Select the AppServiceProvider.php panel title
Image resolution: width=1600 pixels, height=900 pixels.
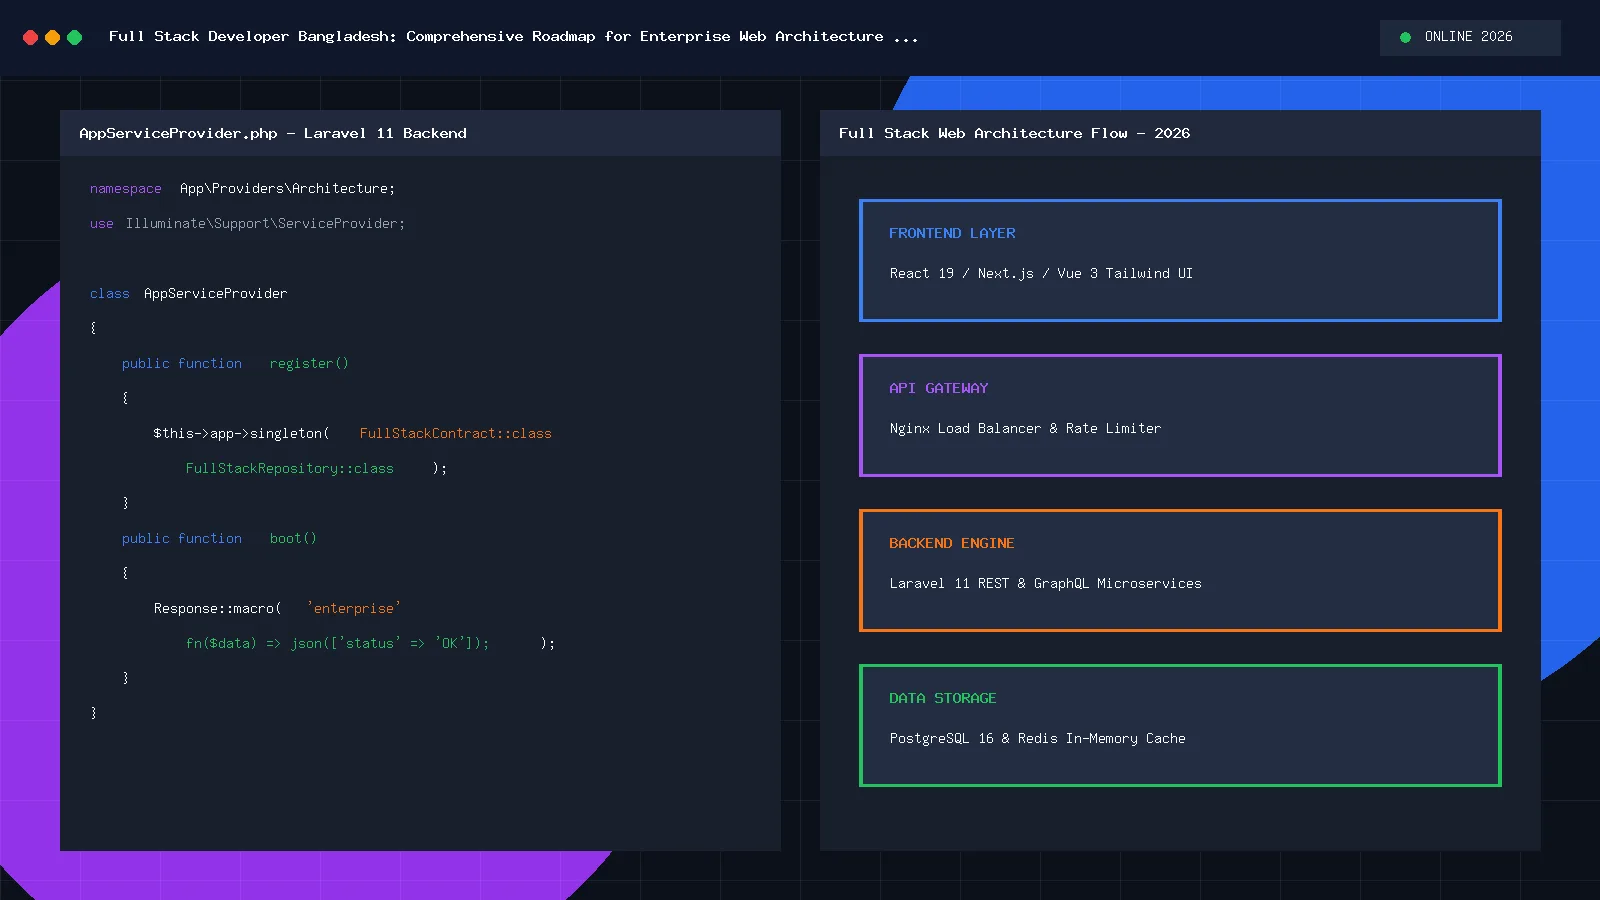[273, 133]
